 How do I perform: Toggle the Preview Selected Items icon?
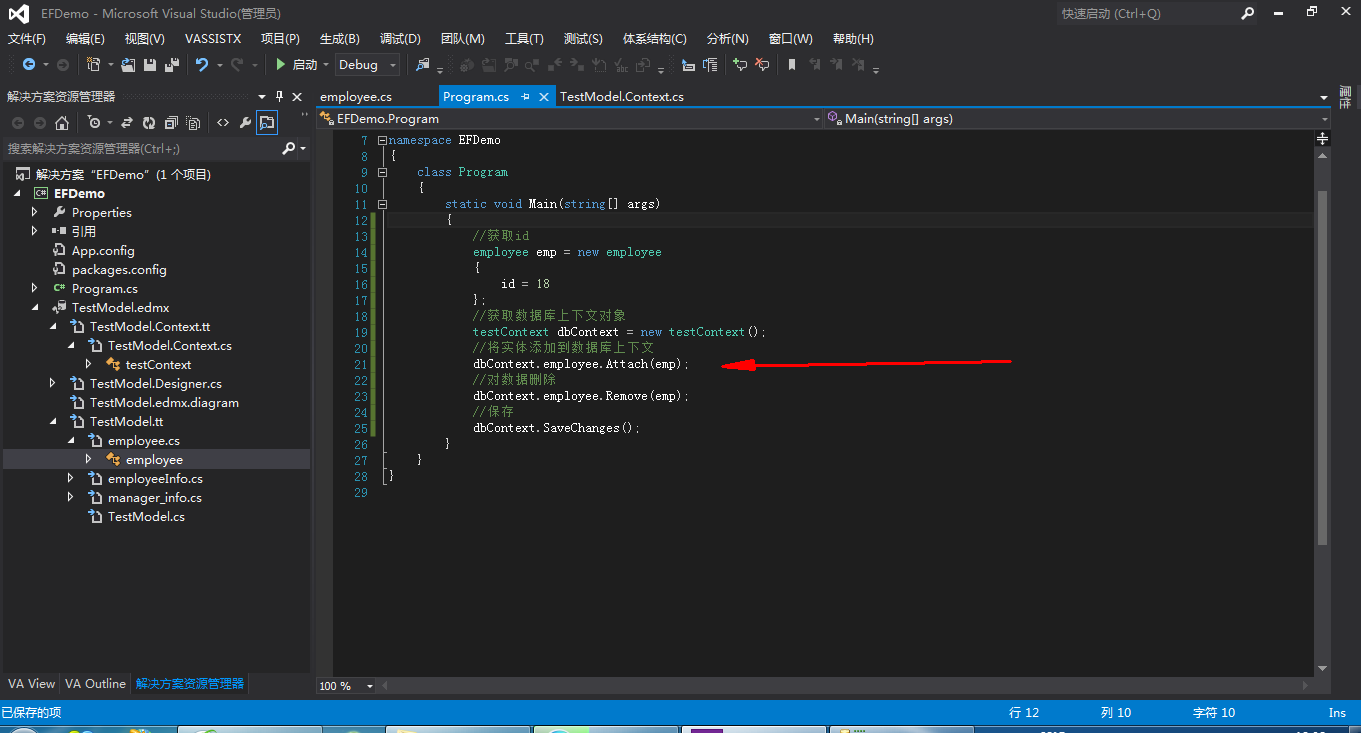pos(267,123)
